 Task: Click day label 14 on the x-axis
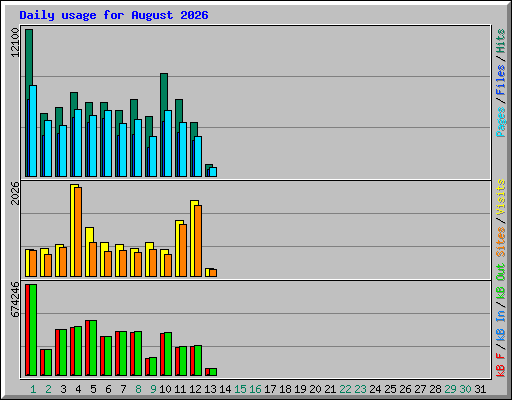225,389
